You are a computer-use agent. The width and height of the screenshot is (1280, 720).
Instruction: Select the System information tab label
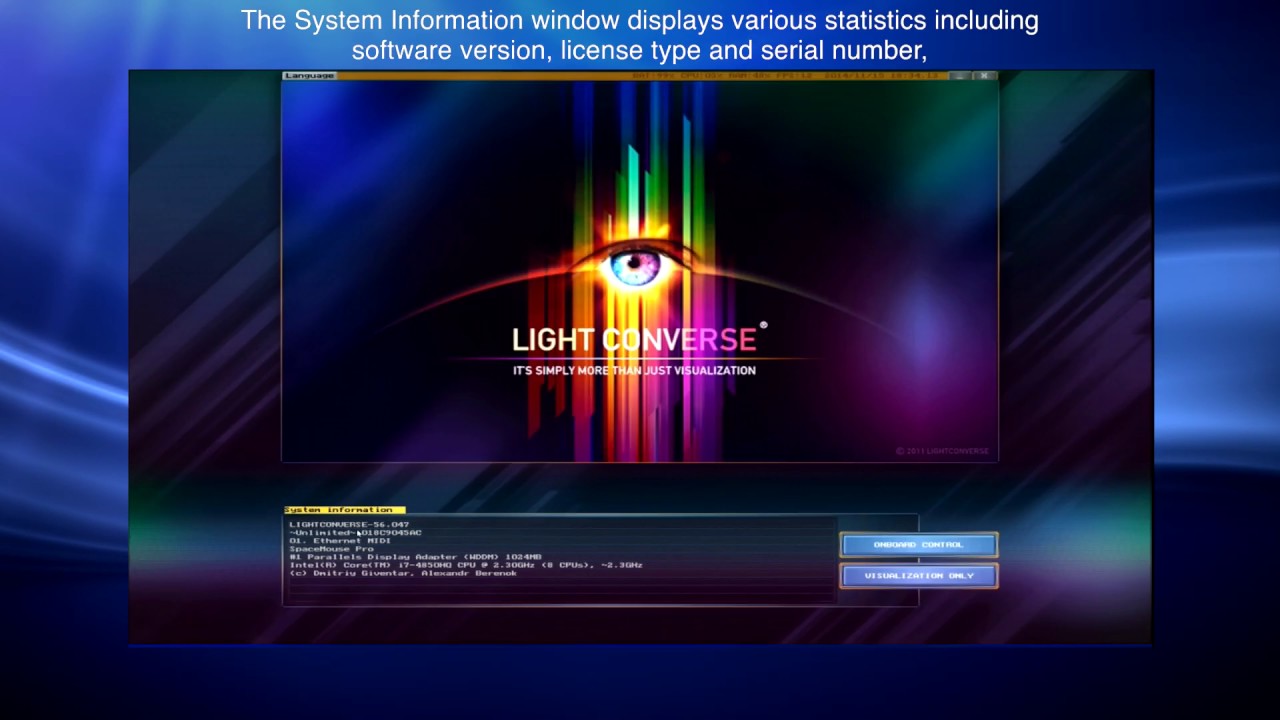(x=344, y=510)
